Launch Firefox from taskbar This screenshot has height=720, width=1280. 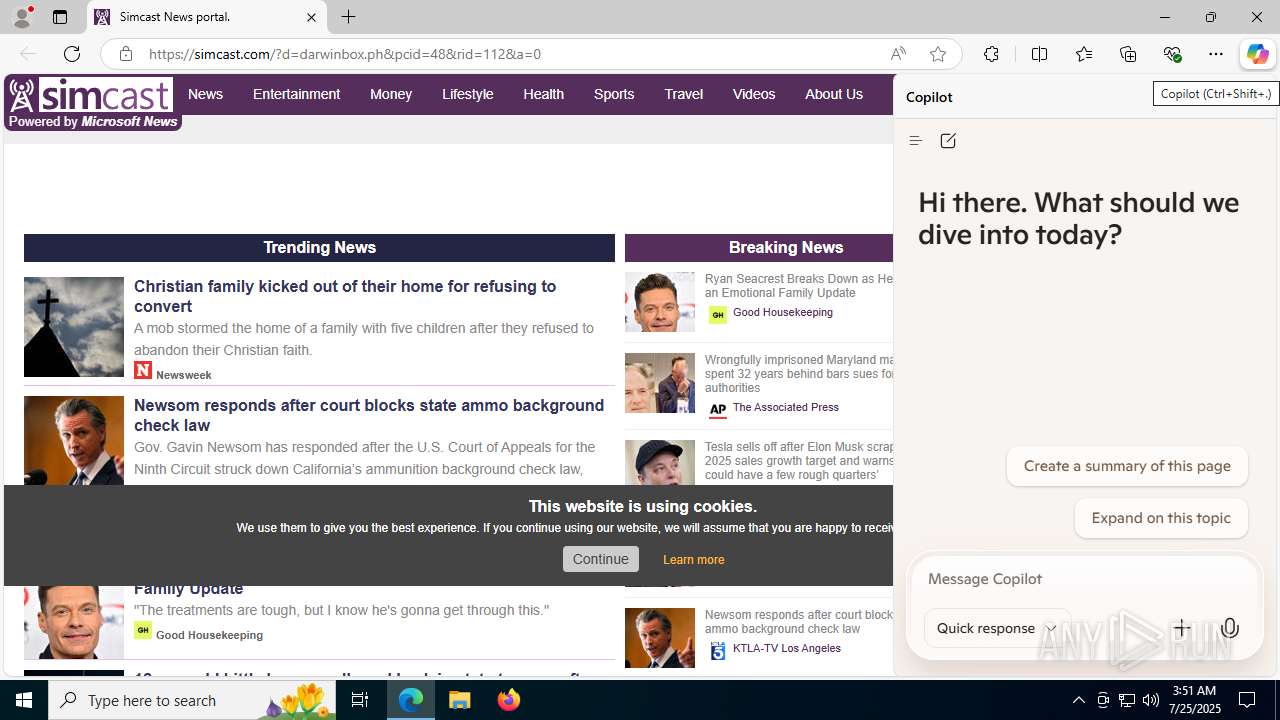(509, 700)
